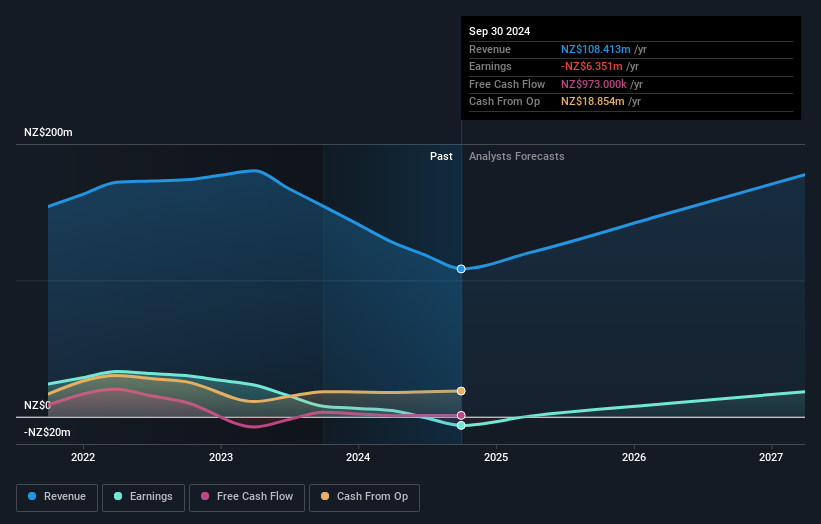Viewport: 821px width, 524px height.
Task: Click the -NZ$6.351m earnings value
Action: 592,66
